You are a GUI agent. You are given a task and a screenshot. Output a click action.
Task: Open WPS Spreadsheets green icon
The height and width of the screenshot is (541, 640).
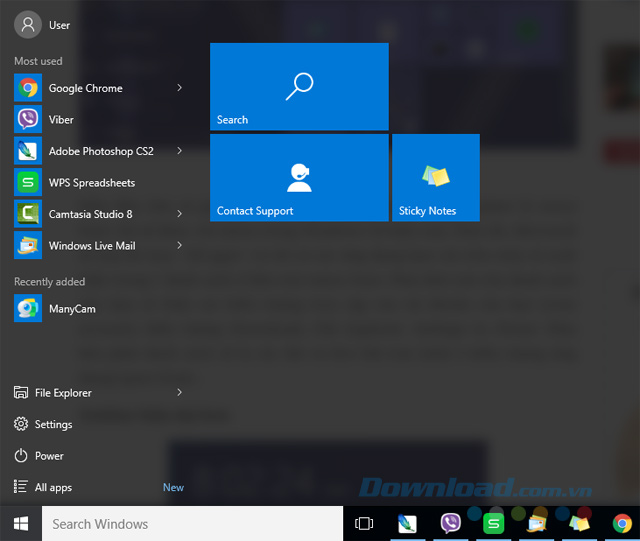(x=28, y=182)
